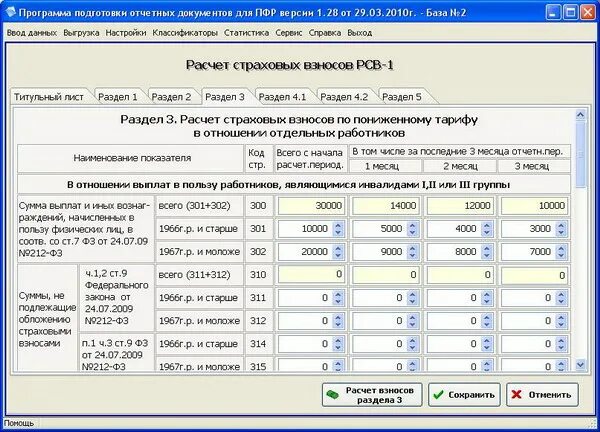600x432 pixels.
Task: Switch to the Раздел 2 tab
Action: click(171, 97)
